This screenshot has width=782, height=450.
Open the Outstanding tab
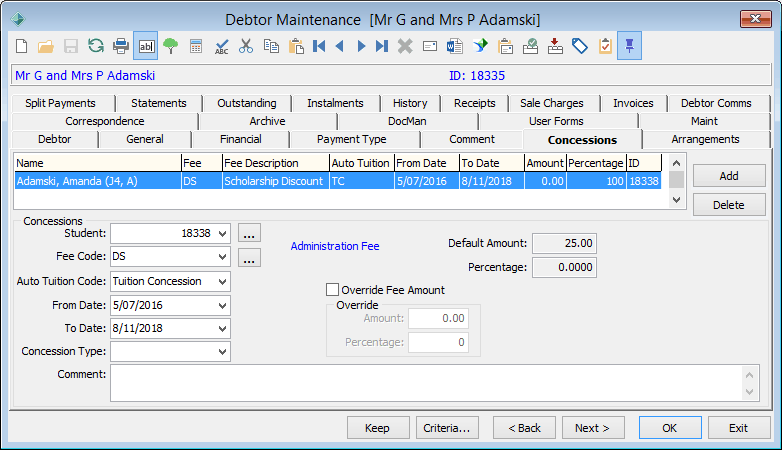coord(247,103)
